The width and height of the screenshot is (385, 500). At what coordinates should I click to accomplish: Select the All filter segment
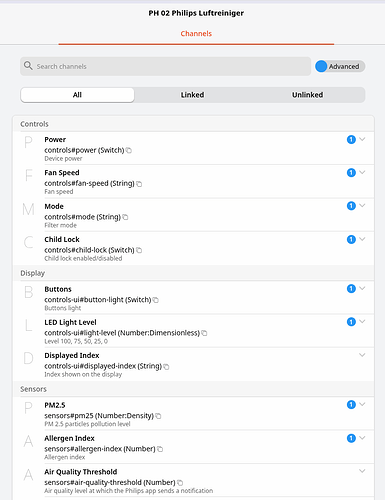coord(77,95)
